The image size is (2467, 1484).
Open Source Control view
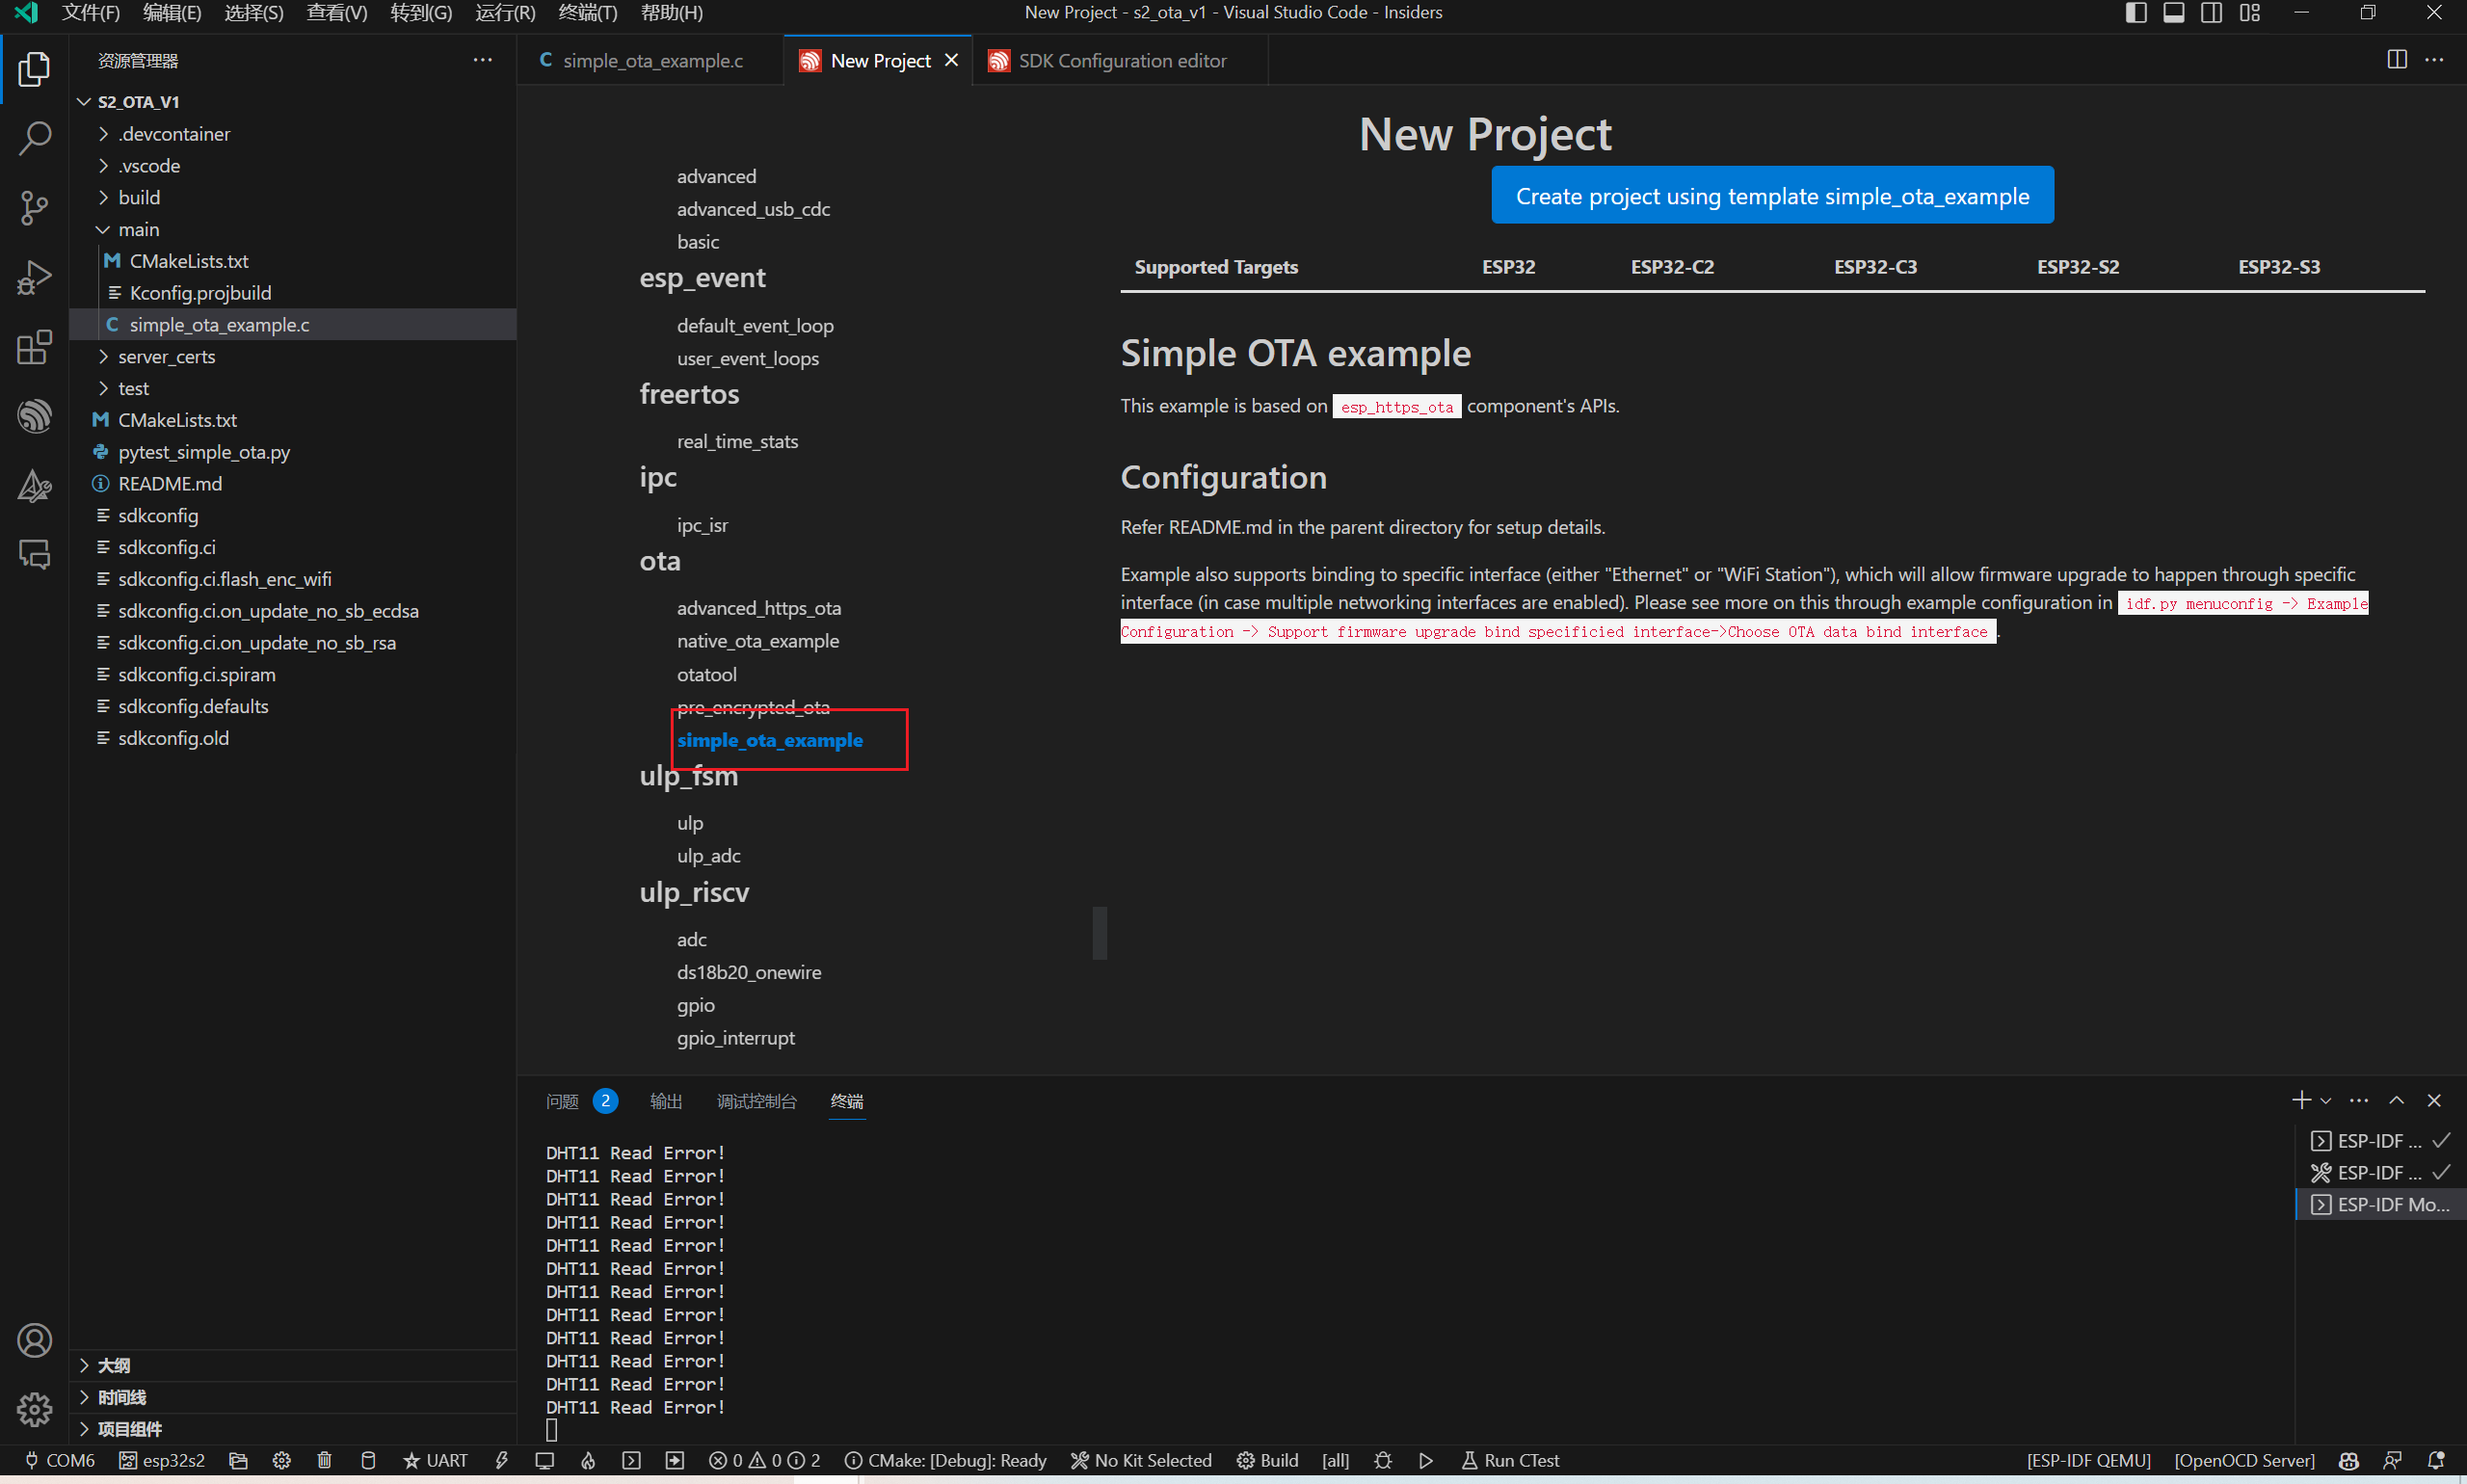click(34, 208)
